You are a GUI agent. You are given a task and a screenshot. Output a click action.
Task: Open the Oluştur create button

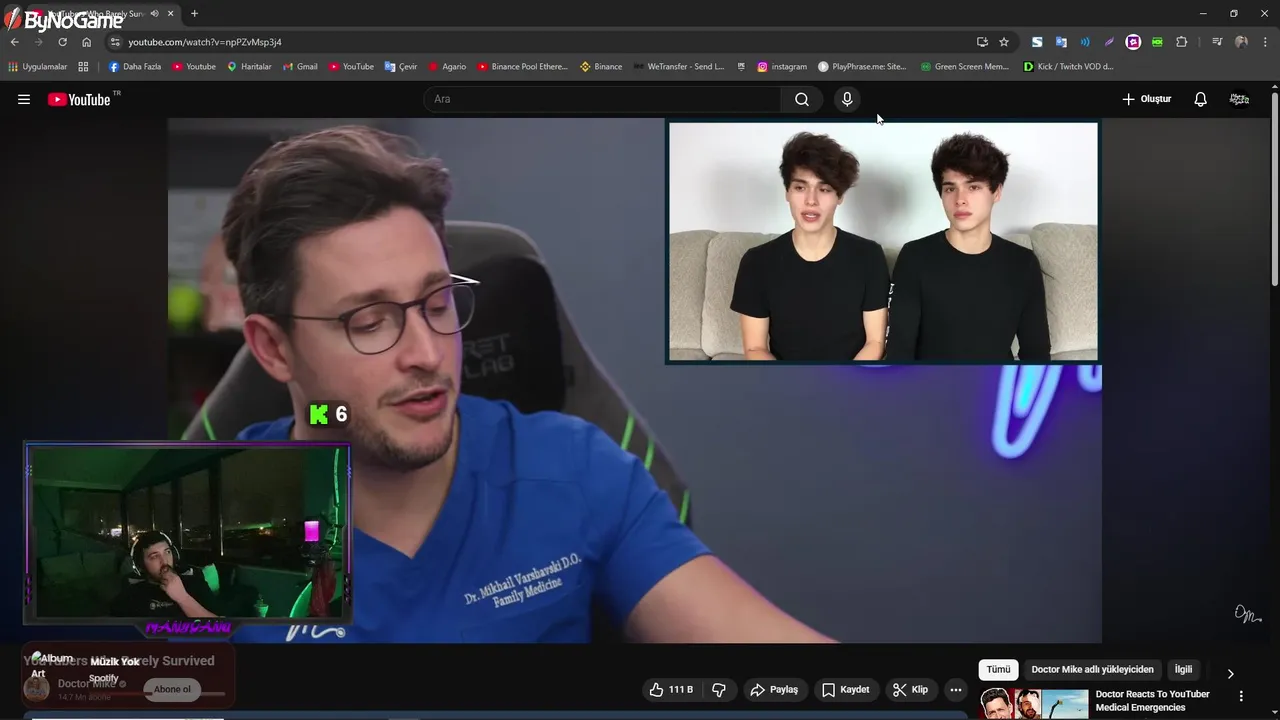tap(1146, 99)
